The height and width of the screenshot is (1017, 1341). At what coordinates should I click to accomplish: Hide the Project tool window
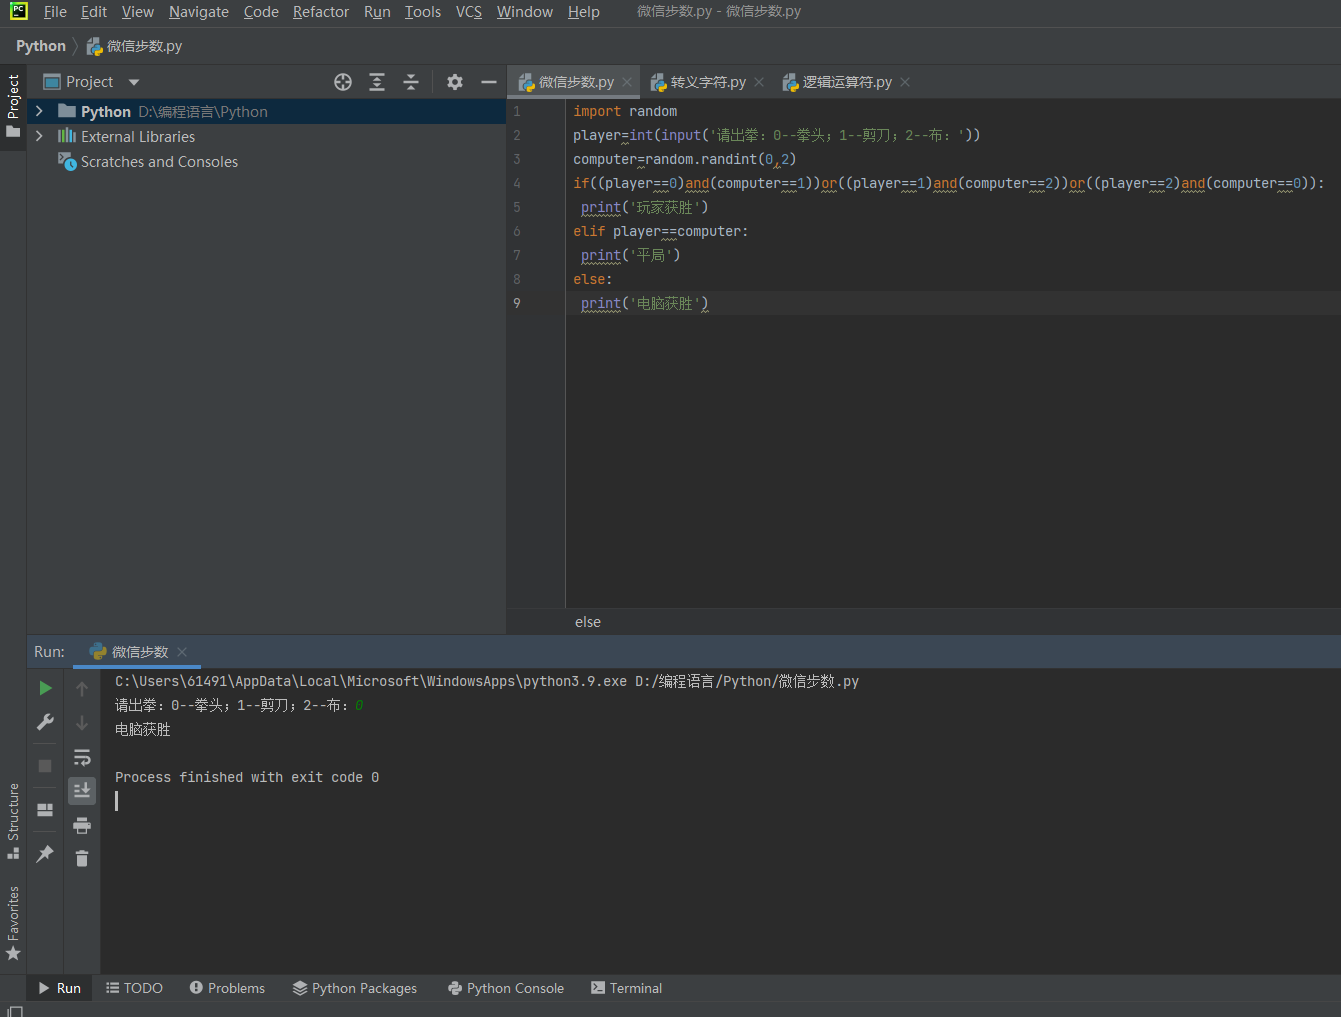pos(489,82)
